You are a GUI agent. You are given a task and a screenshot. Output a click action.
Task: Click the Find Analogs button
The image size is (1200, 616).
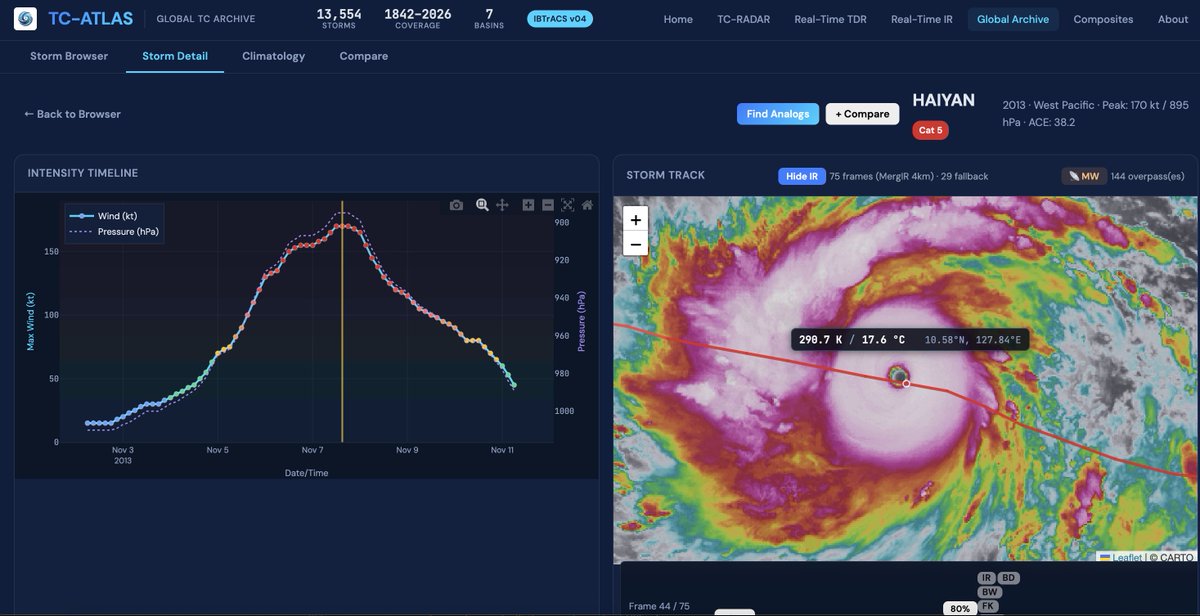coord(778,114)
